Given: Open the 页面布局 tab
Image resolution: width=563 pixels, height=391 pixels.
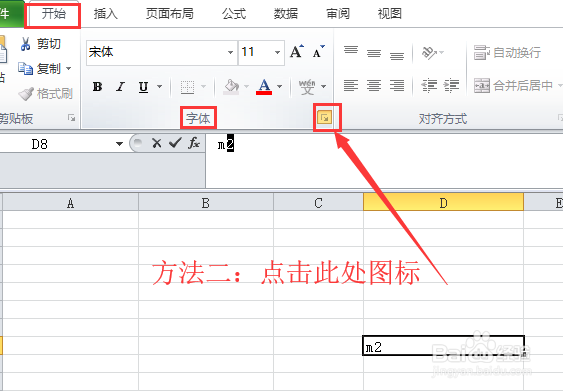Looking at the screenshot, I should 169,14.
